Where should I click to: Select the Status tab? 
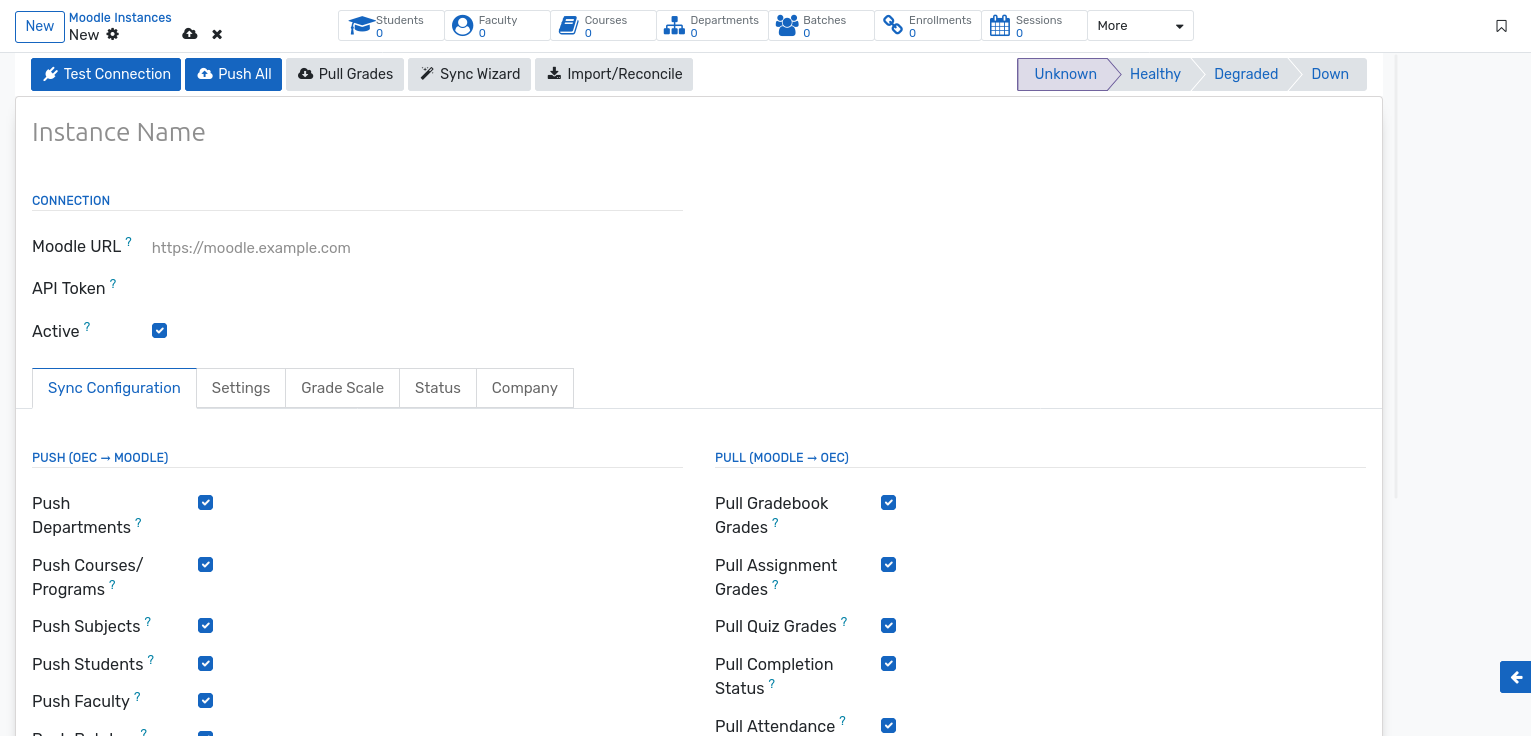click(x=438, y=388)
